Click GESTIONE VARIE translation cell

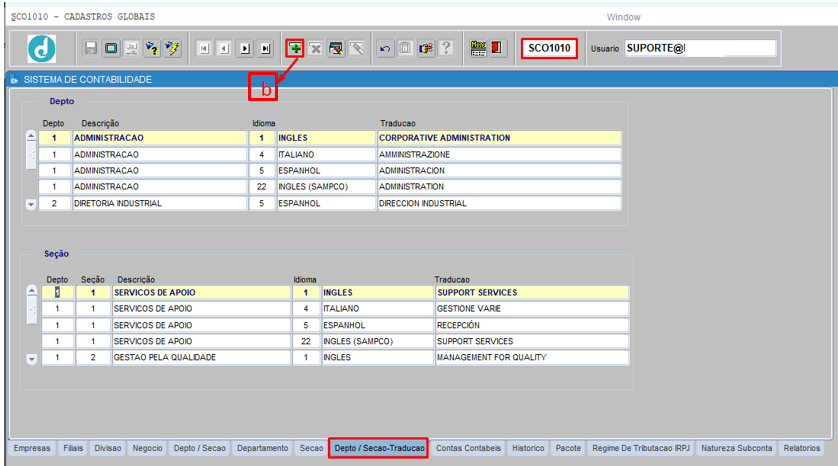pyautogui.click(x=532, y=308)
